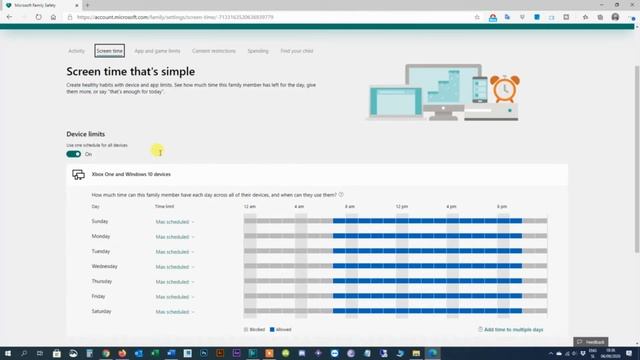Click Friday's schedule timeline bar
The image size is (640, 360).
[x=395, y=296]
